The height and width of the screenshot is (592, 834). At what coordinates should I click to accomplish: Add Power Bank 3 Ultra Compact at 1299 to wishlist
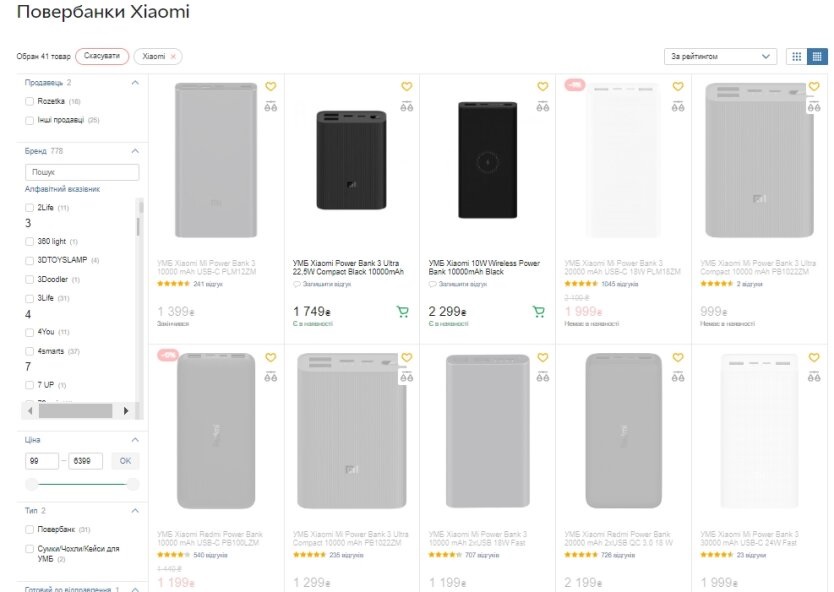pos(407,357)
